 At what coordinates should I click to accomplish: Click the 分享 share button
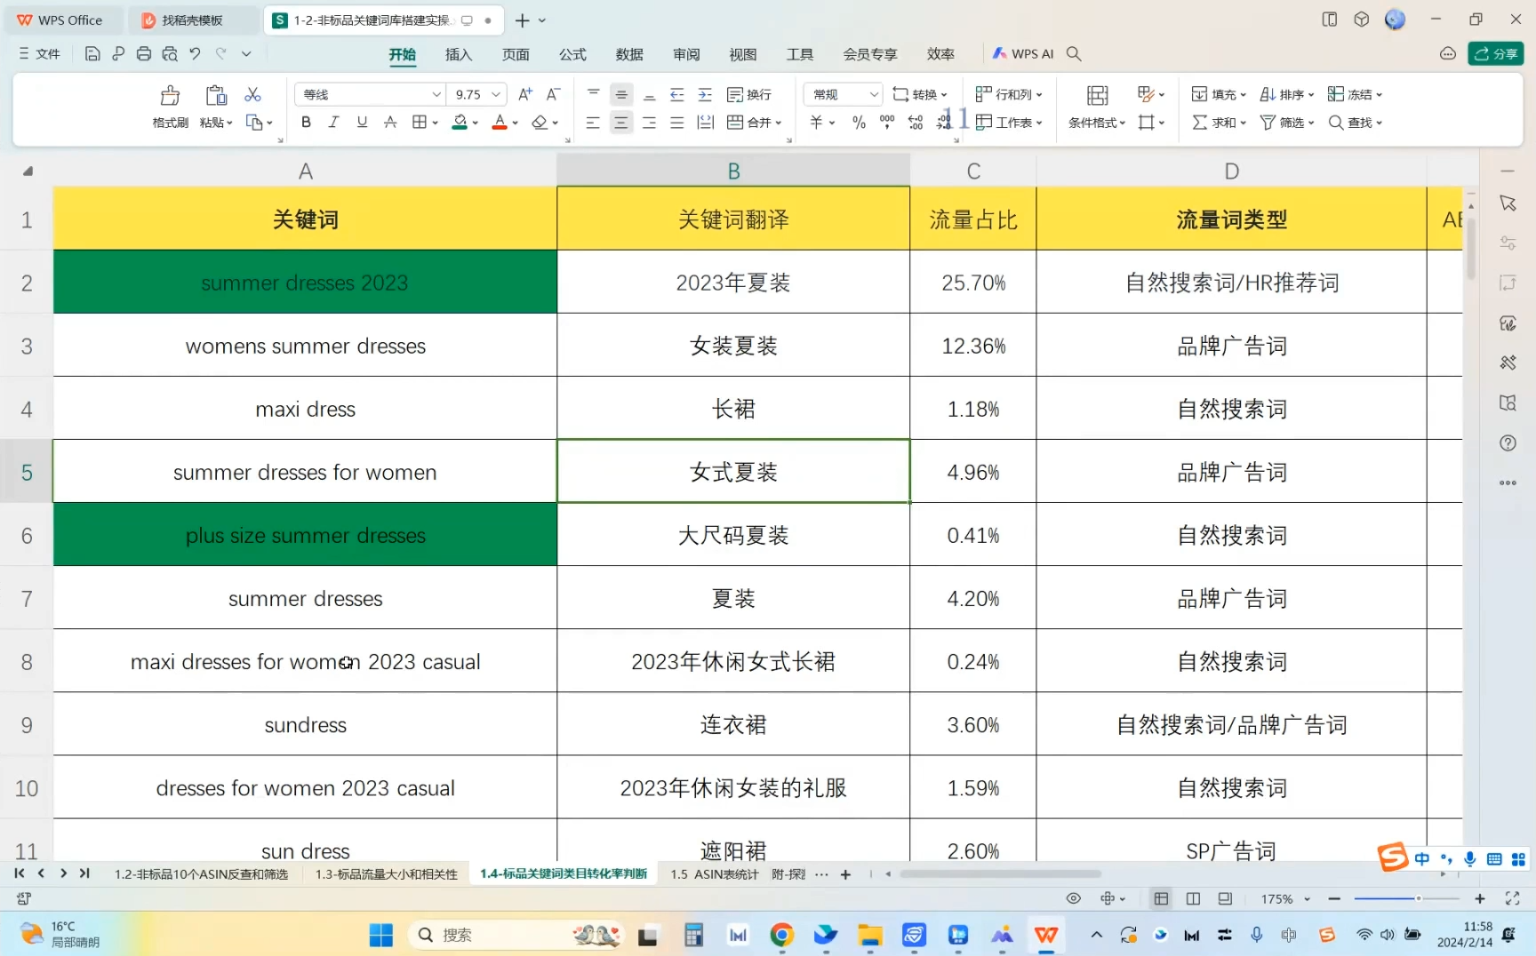point(1497,54)
